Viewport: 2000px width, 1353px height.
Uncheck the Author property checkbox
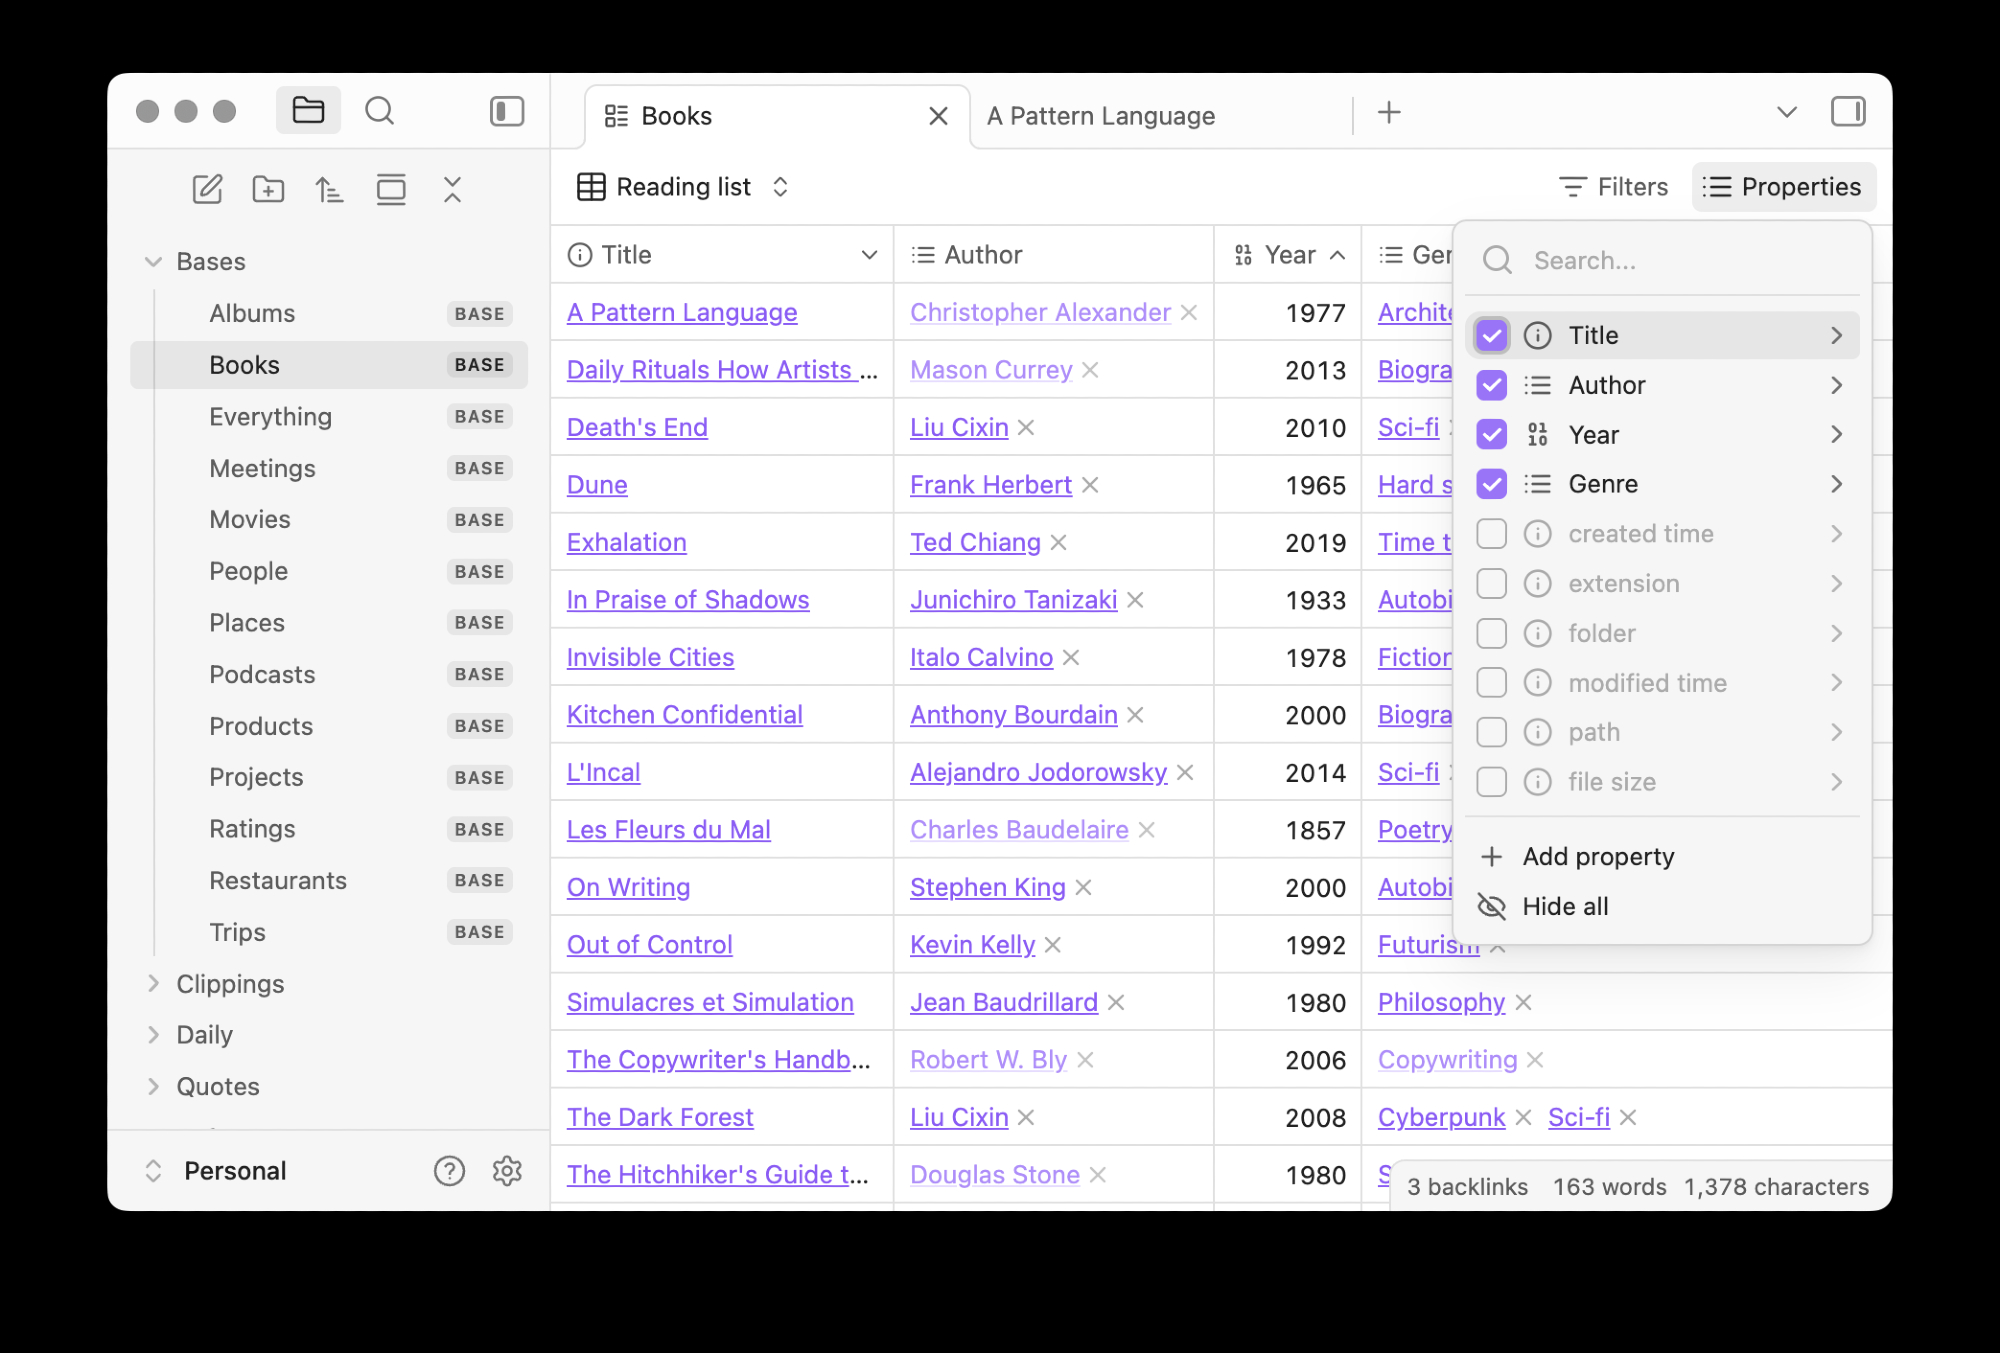click(1491, 385)
